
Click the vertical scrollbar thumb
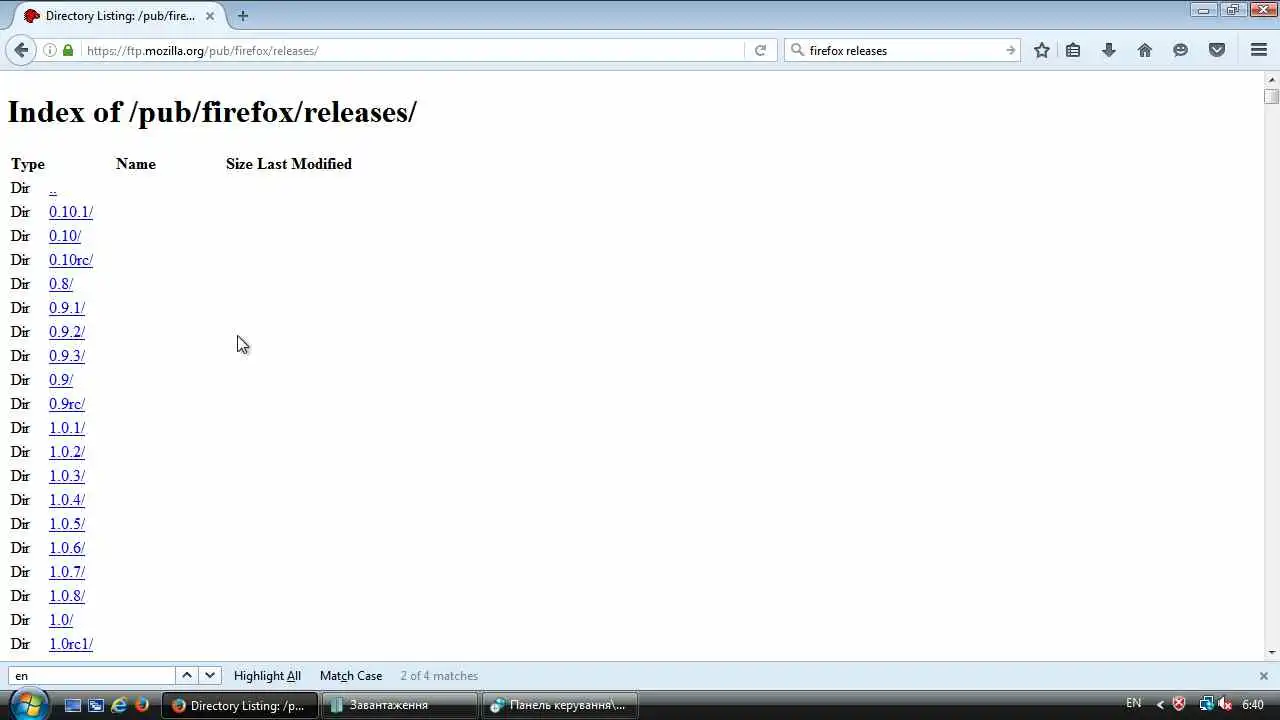[x=1271, y=96]
